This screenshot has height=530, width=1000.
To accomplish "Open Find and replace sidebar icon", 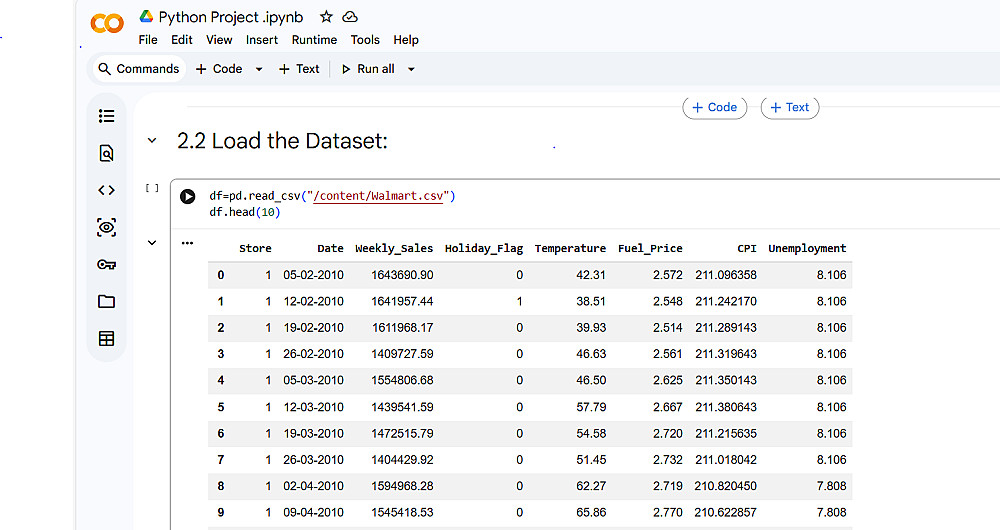I will [x=106, y=153].
